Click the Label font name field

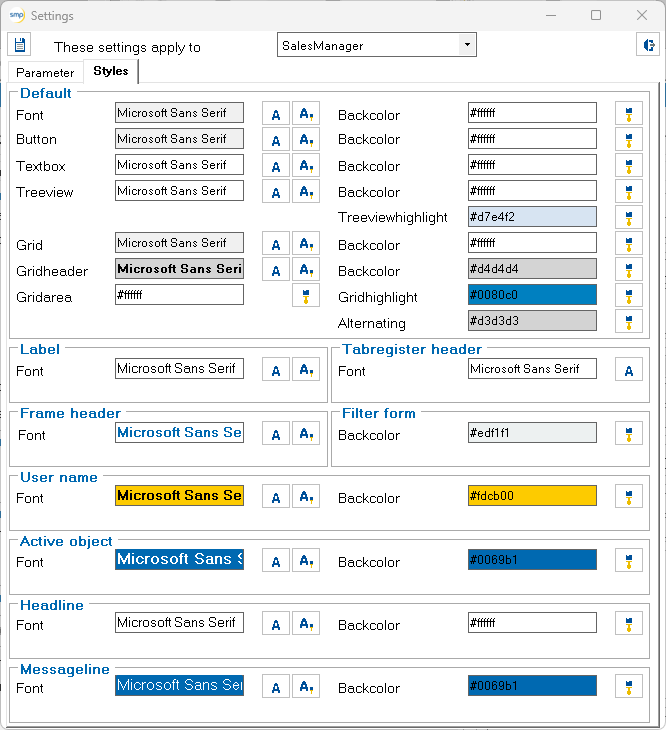click(x=179, y=369)
